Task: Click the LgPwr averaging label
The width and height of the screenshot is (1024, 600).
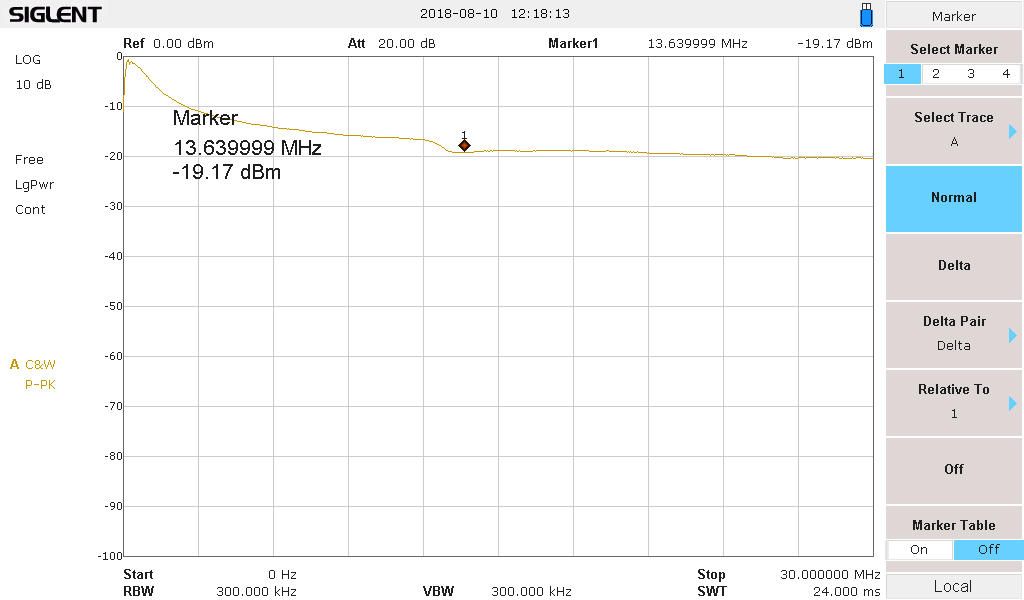Action: point(34,185)
